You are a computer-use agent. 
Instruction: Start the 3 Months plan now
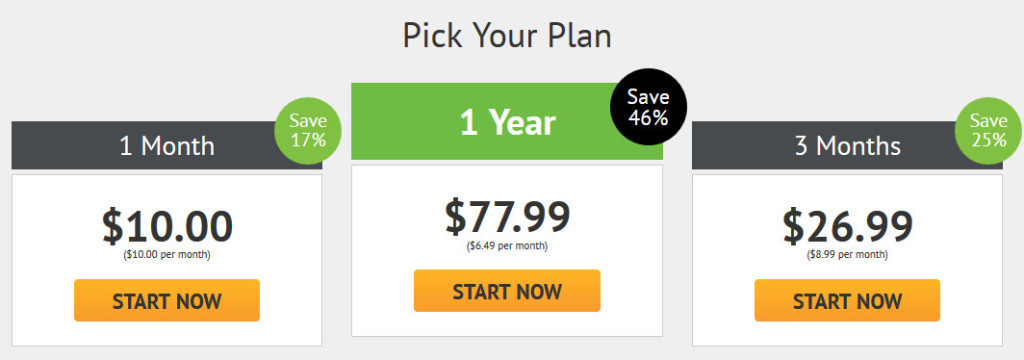tap(847, 301)
